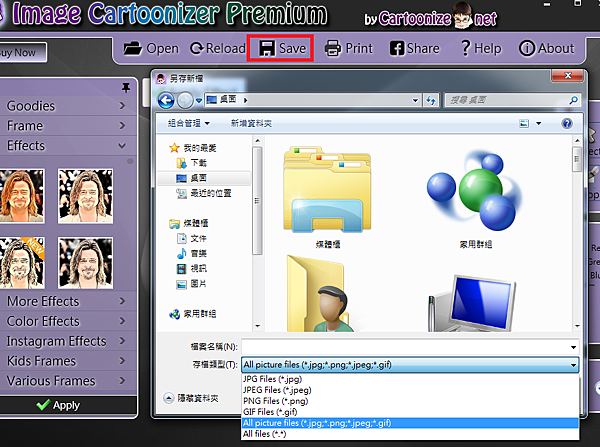Expand the Various Frames category
600x447 pixels.
pyautogui.click(x=68, y=381)
